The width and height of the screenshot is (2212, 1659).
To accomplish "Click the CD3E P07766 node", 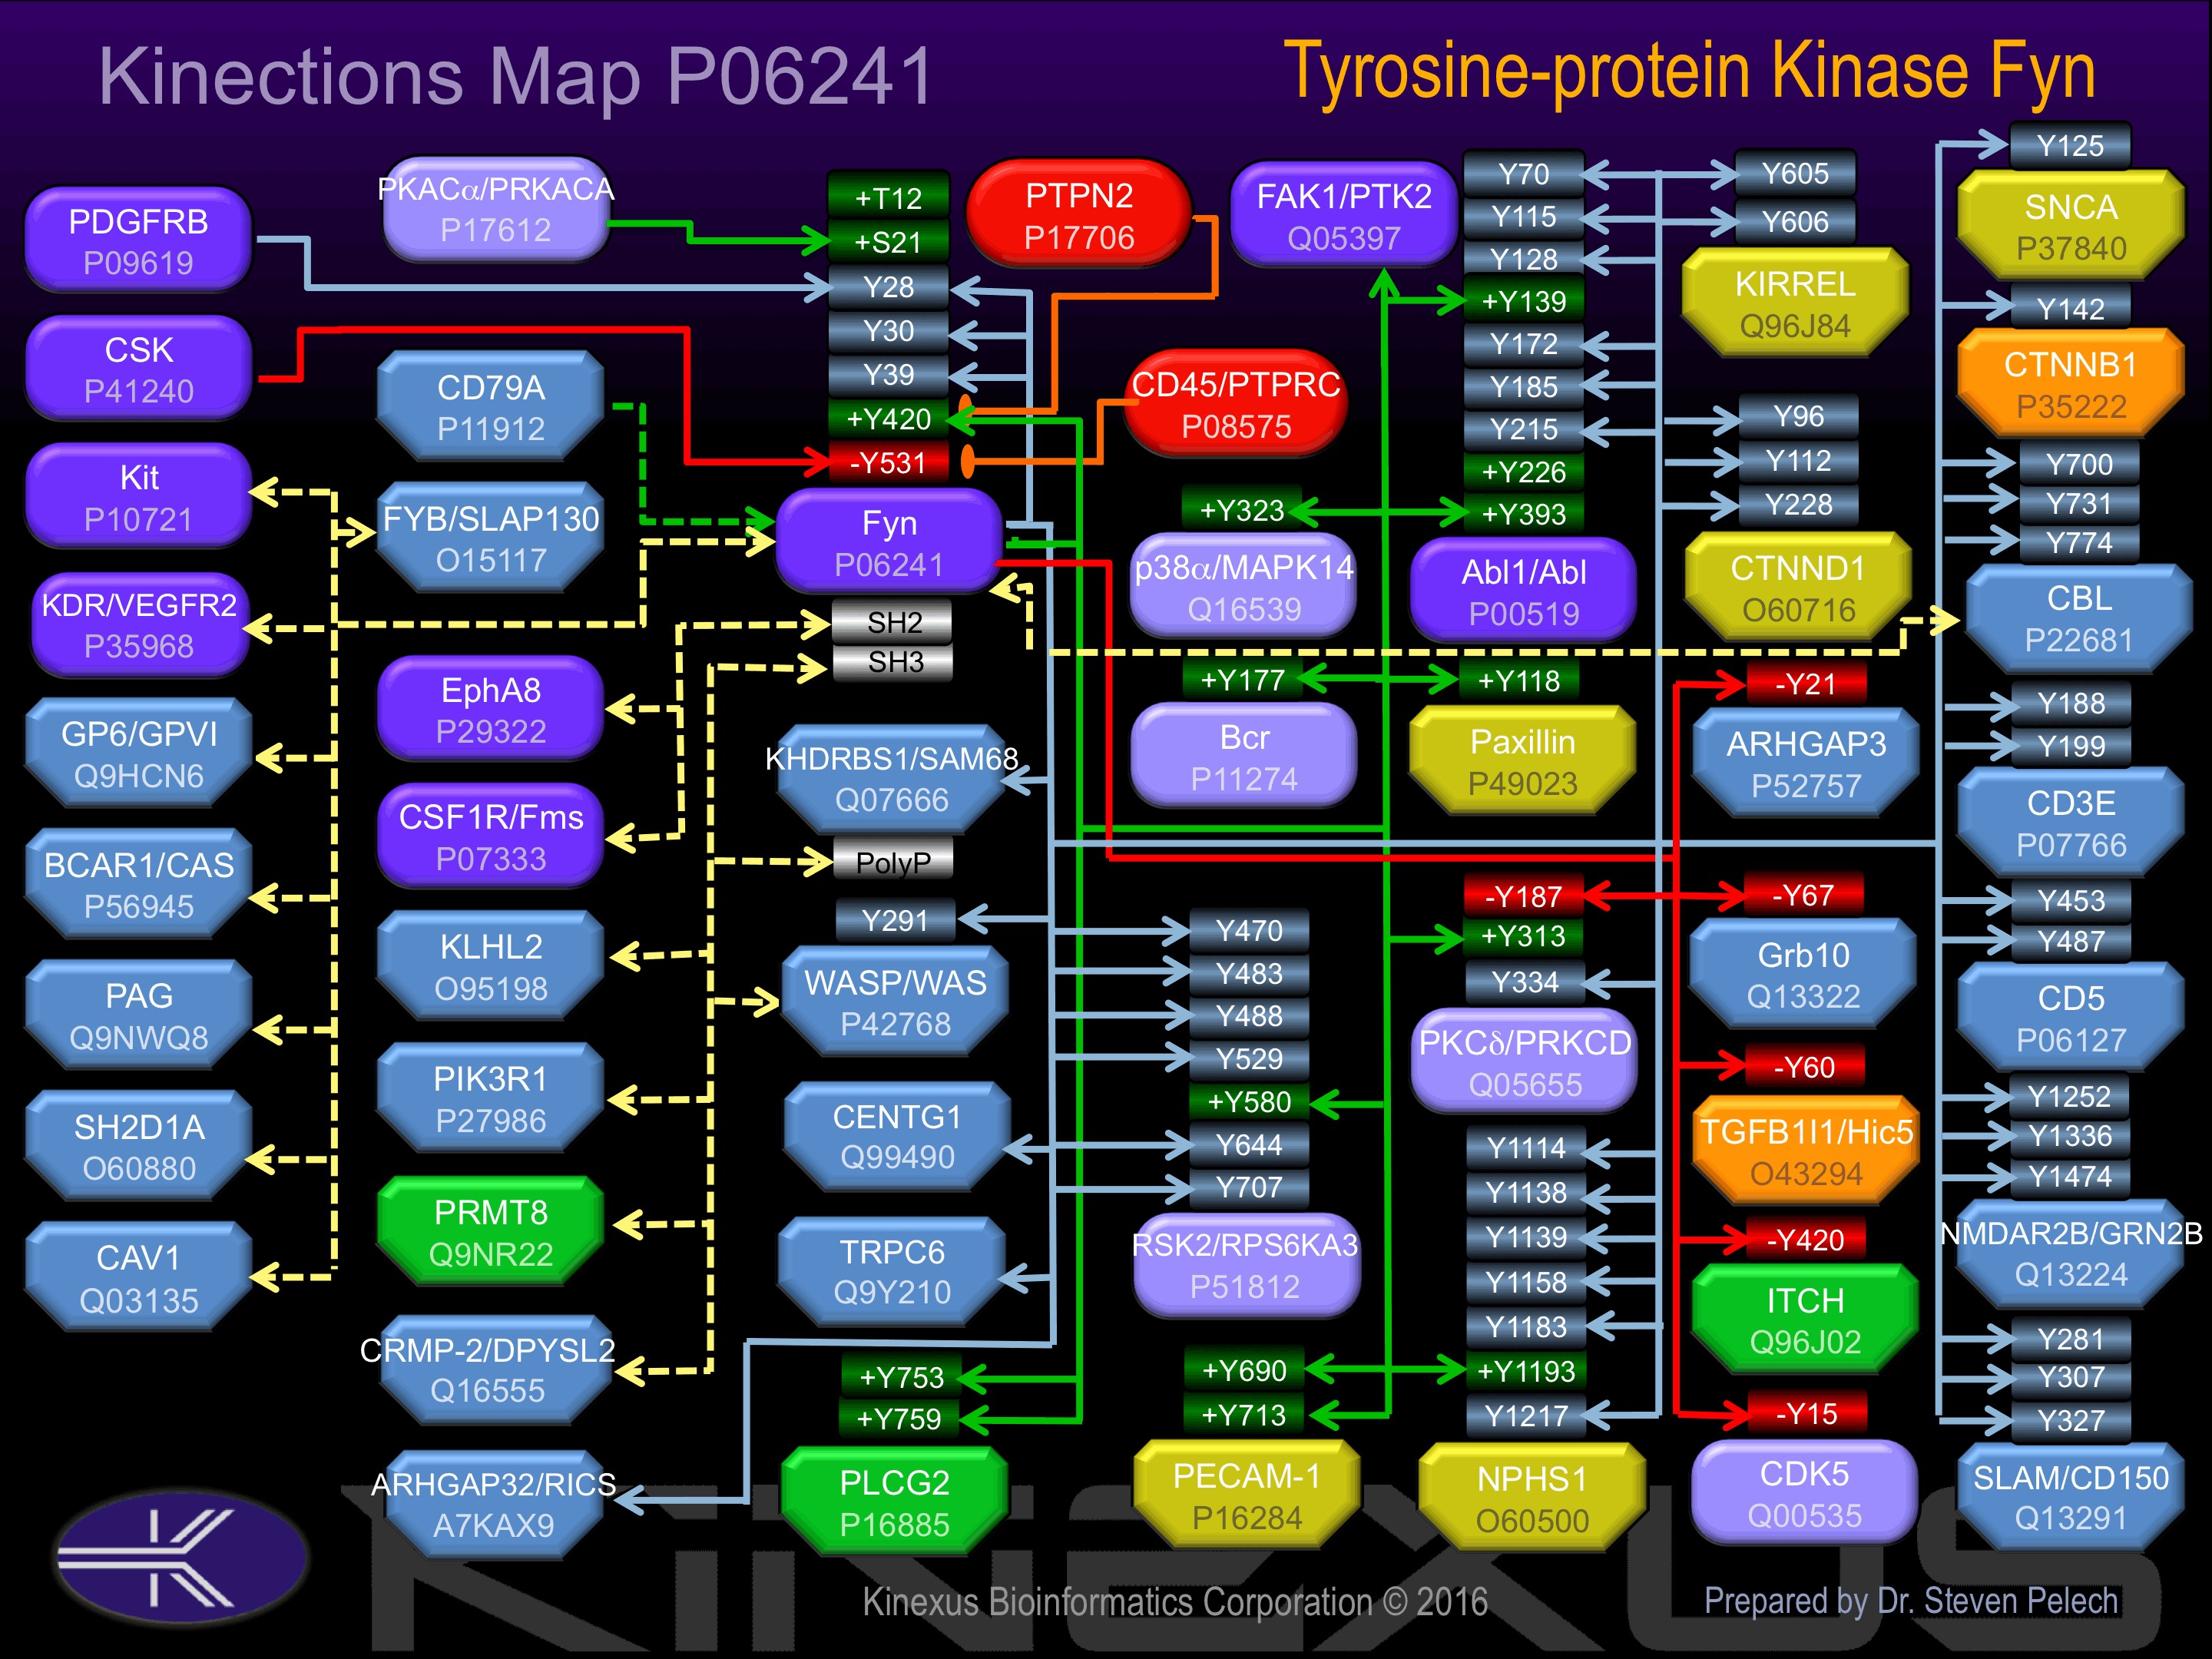I will [x=2071, y=823].
